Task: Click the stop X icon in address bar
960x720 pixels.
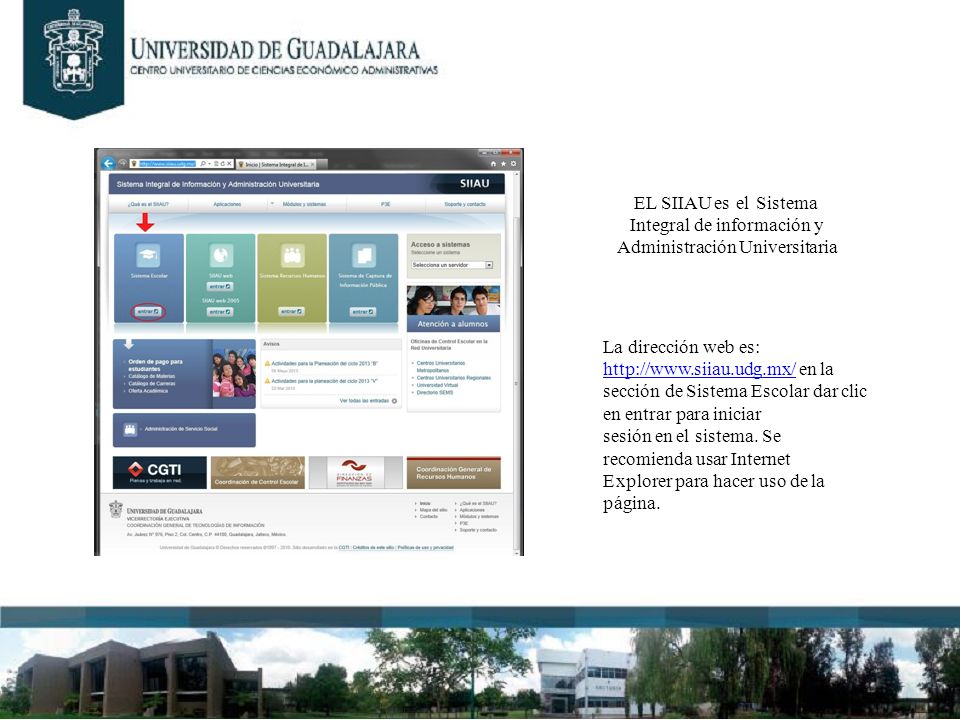Action: 230,164
